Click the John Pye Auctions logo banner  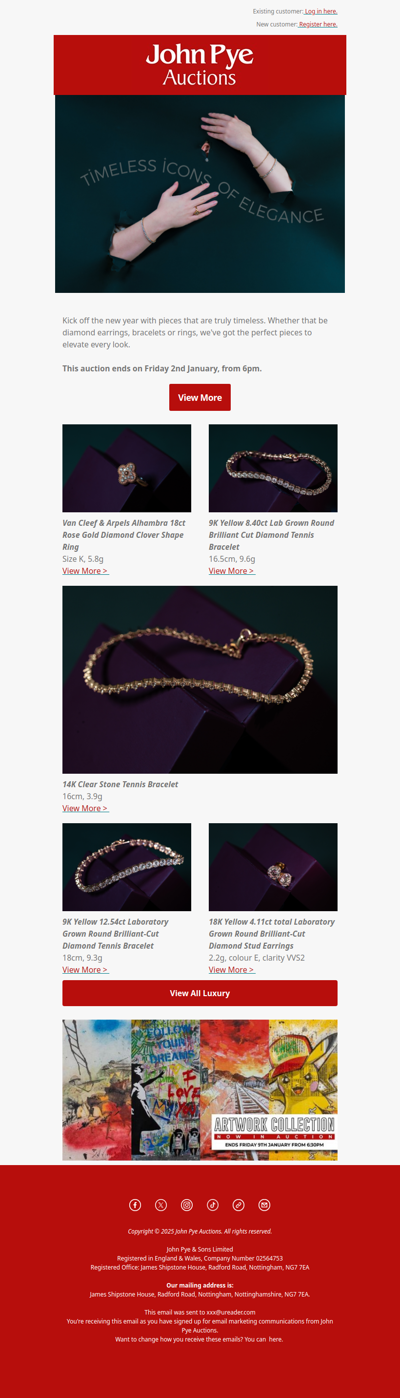click(x=200, y=65)
